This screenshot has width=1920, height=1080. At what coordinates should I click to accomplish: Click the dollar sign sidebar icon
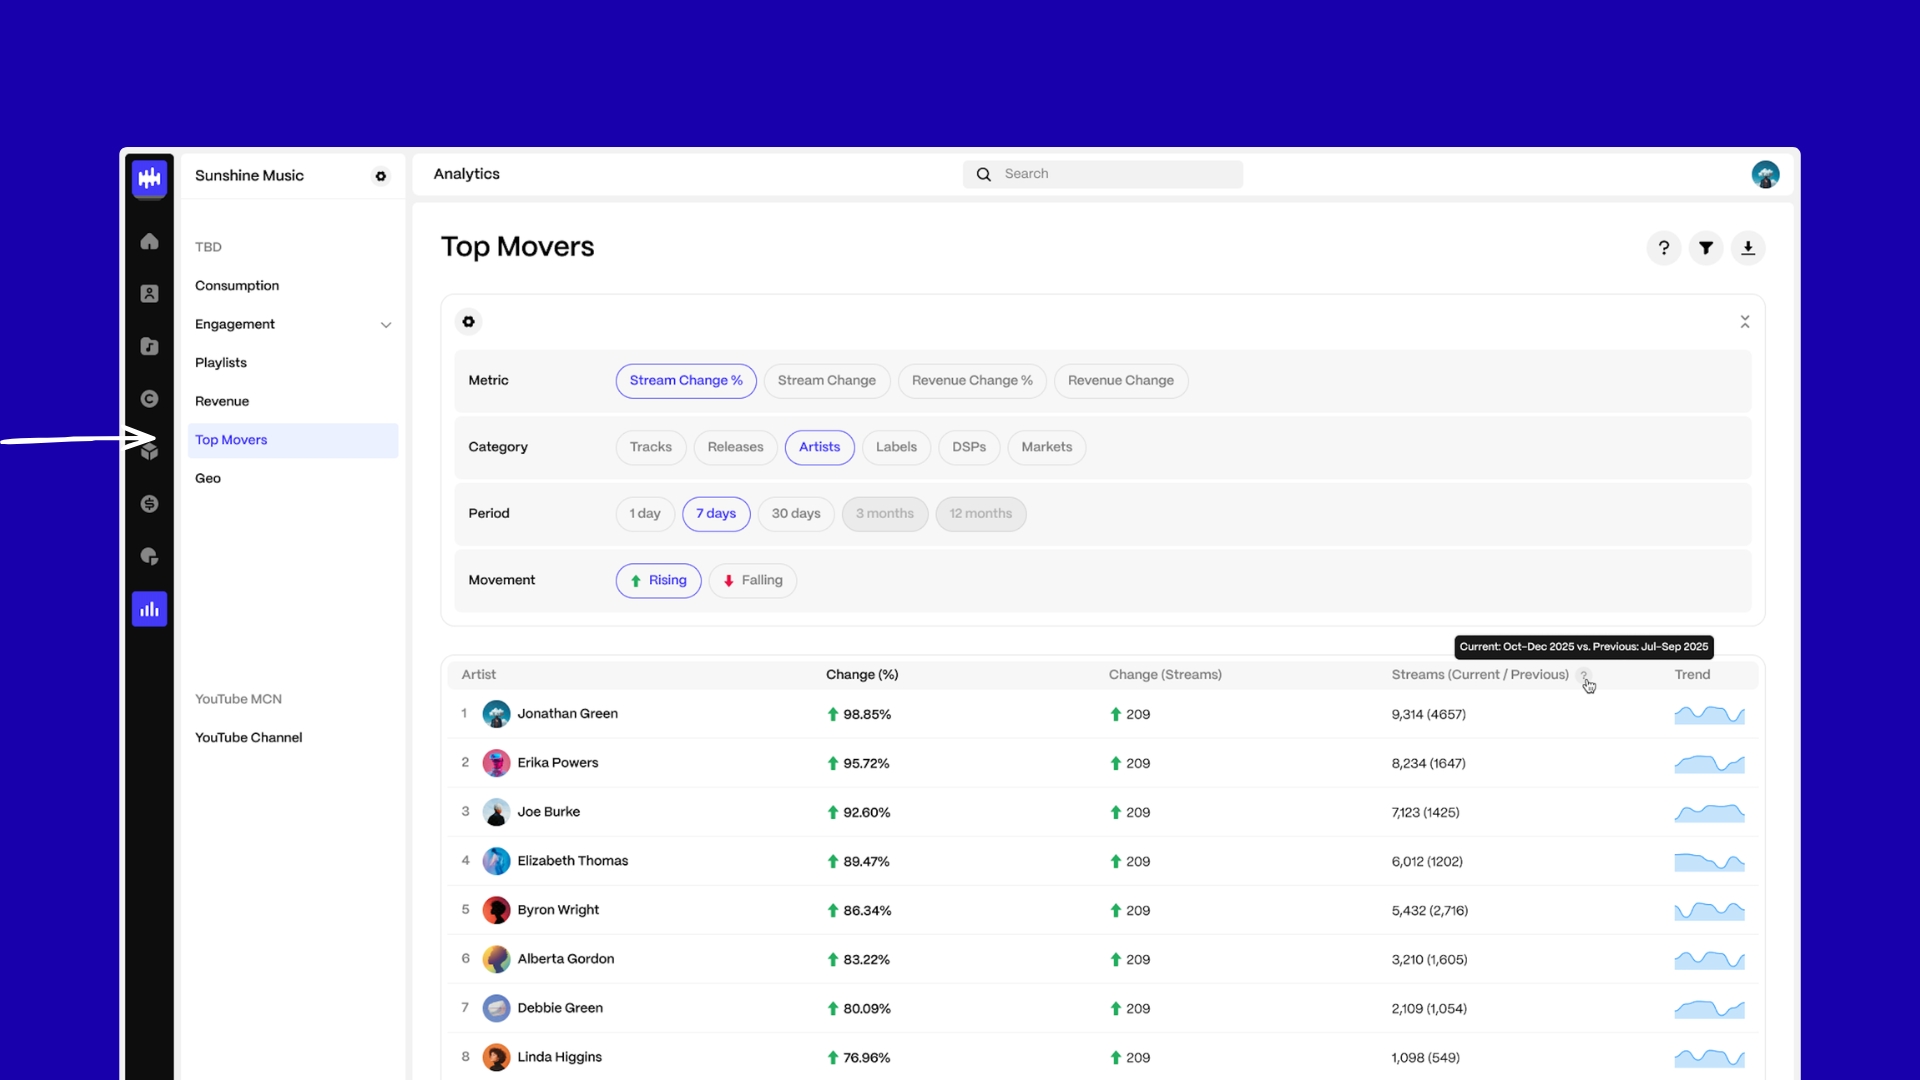pos(149,504)
